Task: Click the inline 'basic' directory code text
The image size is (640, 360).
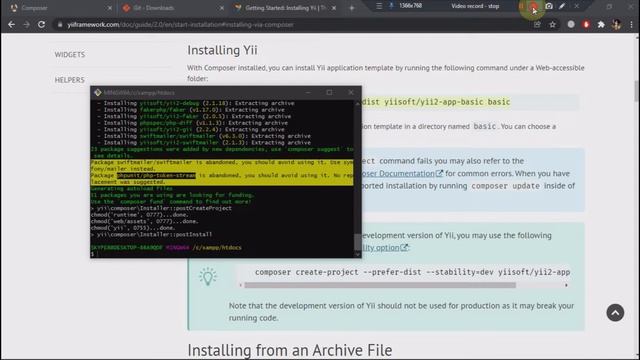Action: point(484,126)
